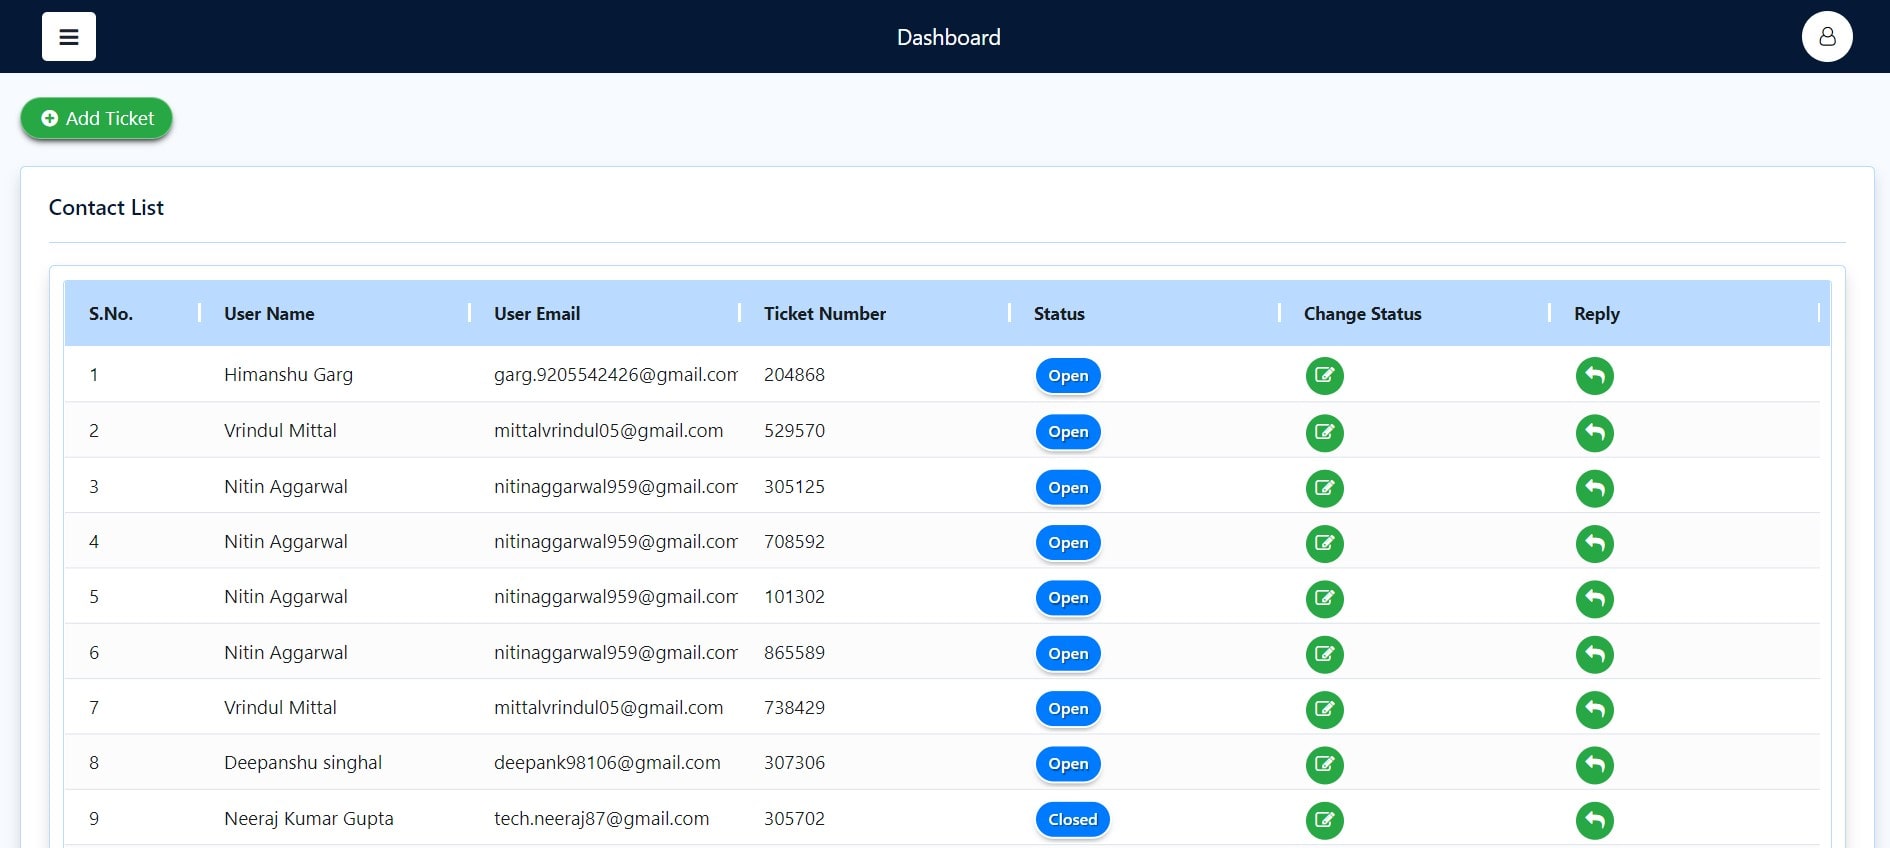This screenshot has width=1890, height=848.
Task: Sort by Status column header
Action: click(1059, 314)
